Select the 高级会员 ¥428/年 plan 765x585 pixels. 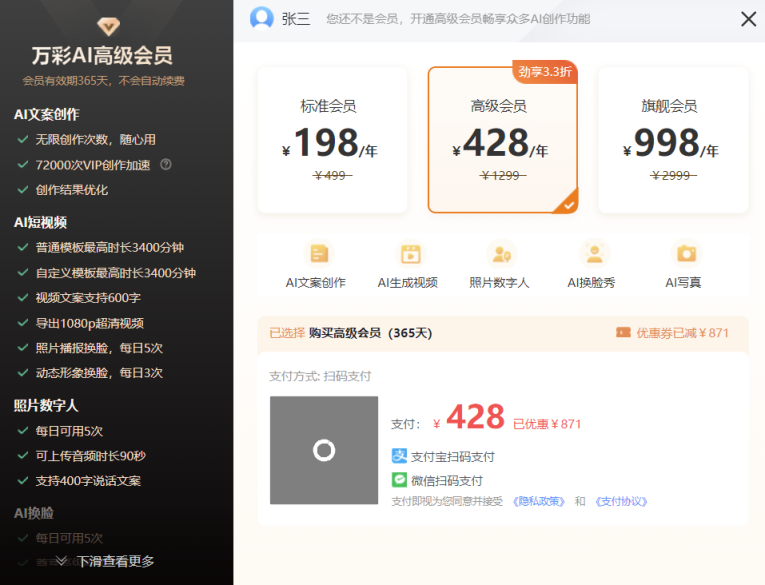(x=502, y=140)
